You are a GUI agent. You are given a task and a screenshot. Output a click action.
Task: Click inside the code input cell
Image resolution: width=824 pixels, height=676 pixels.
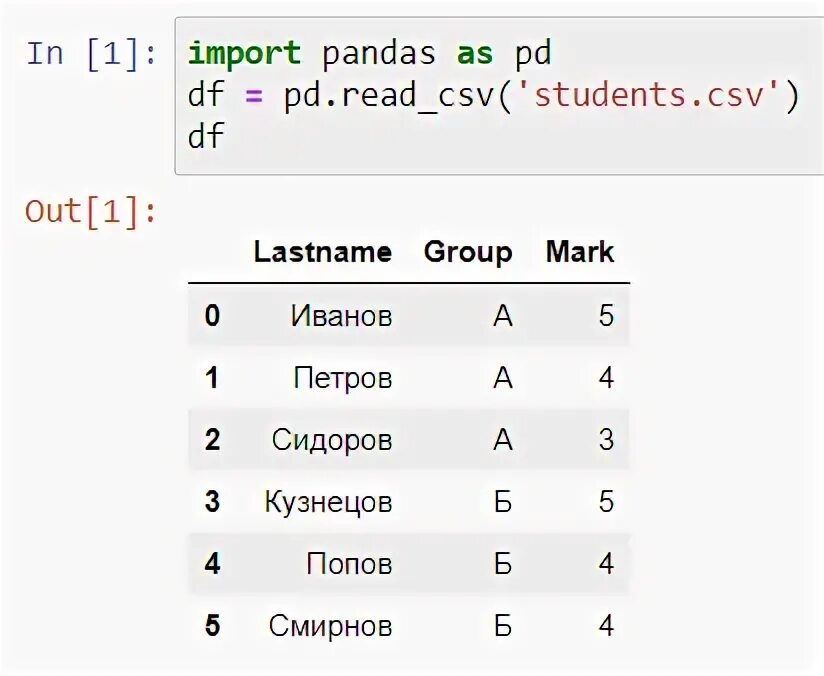click(x=499, y=96)
